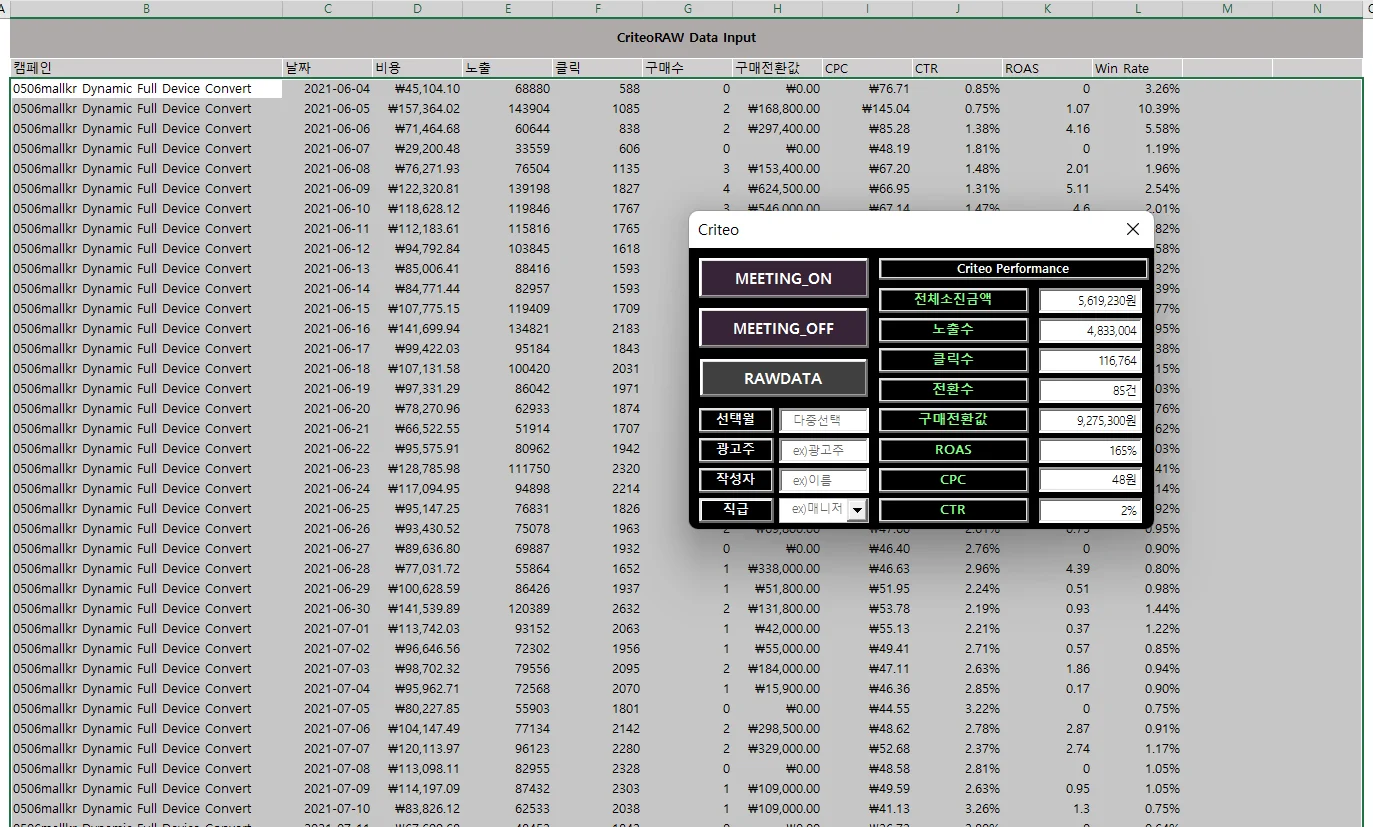Click the 날짜 header cell
The image size is (1373, 827).
[327, 68]
